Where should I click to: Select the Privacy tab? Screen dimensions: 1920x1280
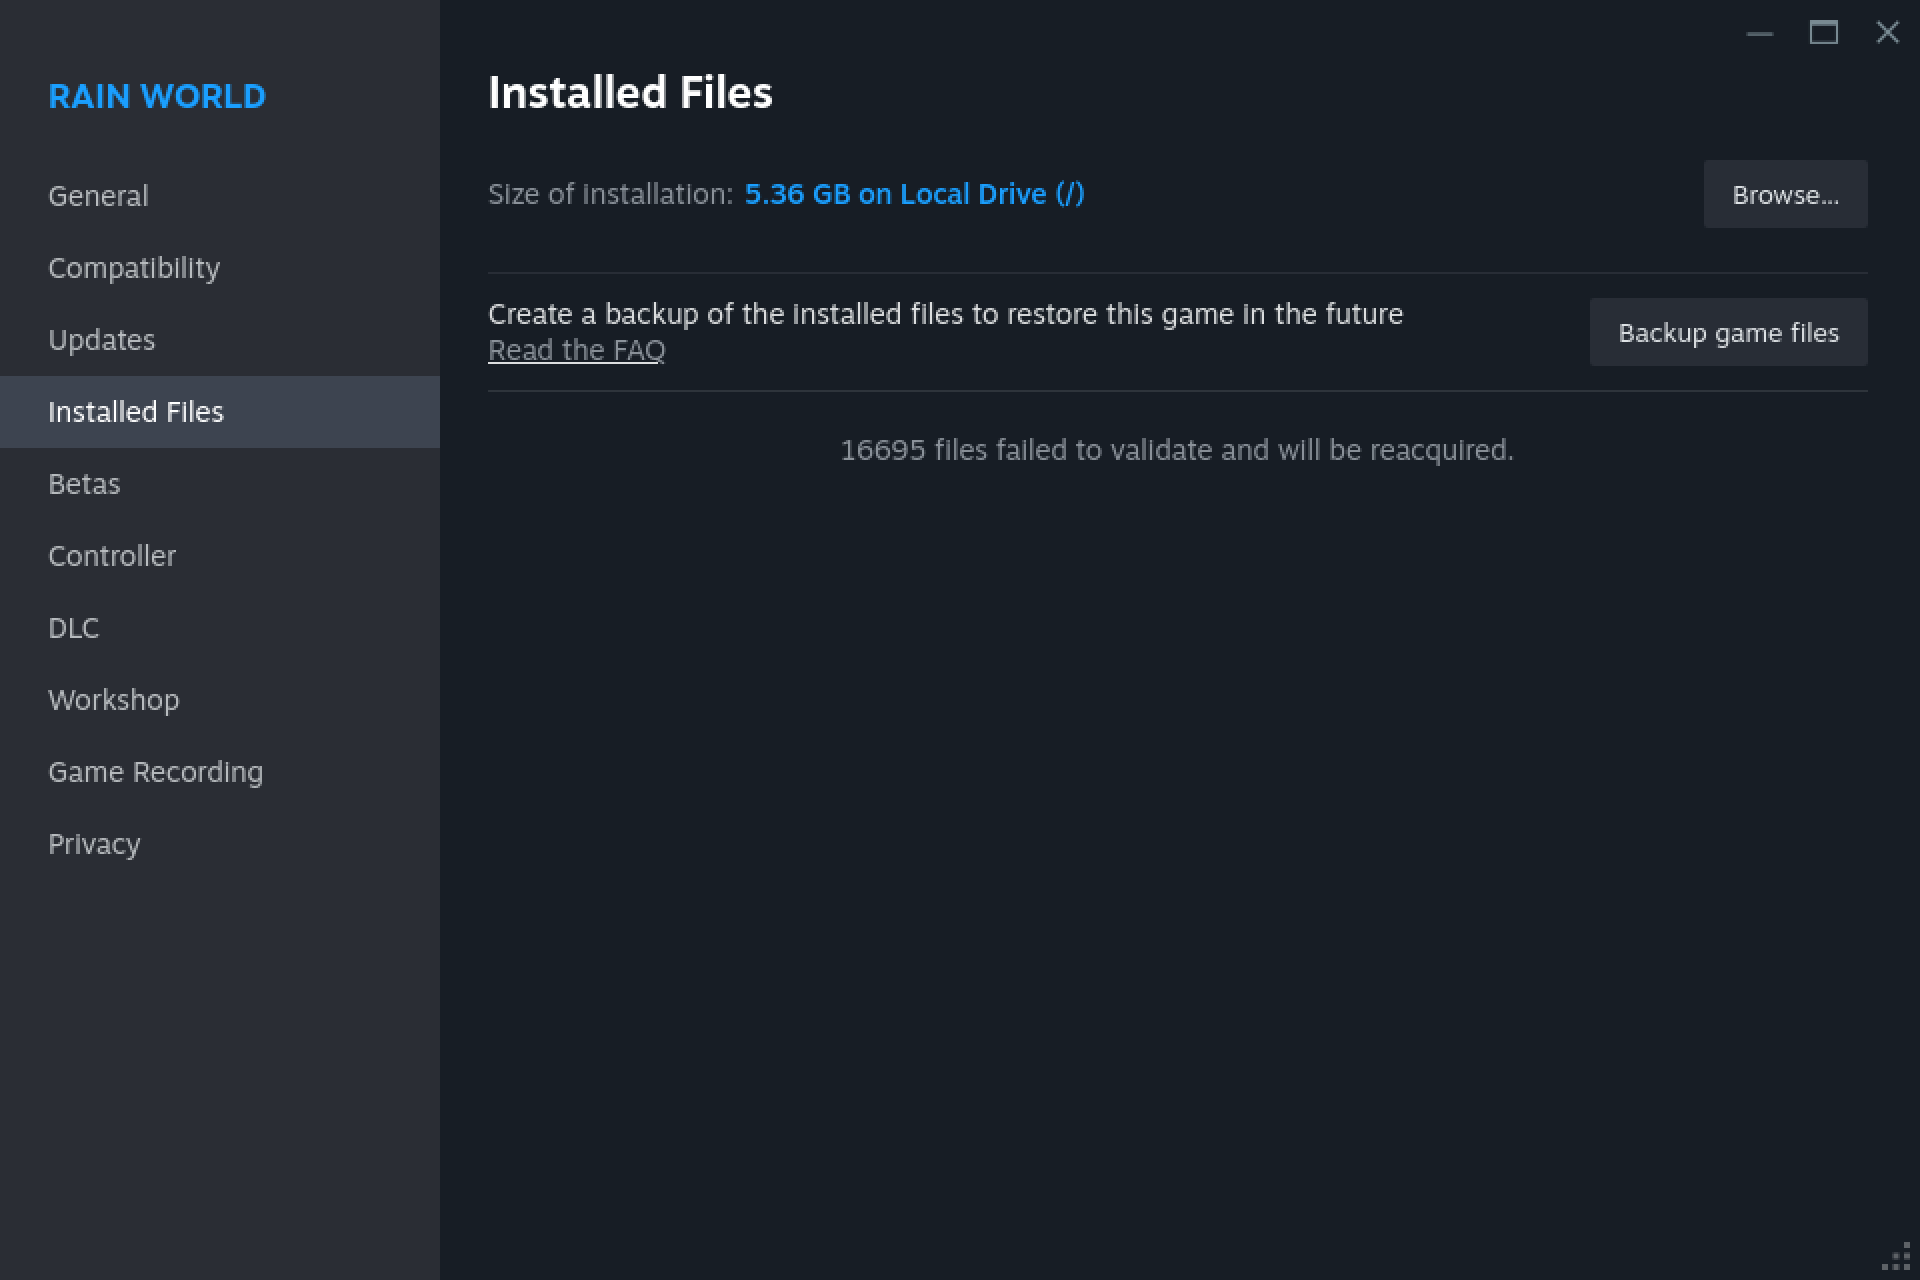click(x=219, y=844)
